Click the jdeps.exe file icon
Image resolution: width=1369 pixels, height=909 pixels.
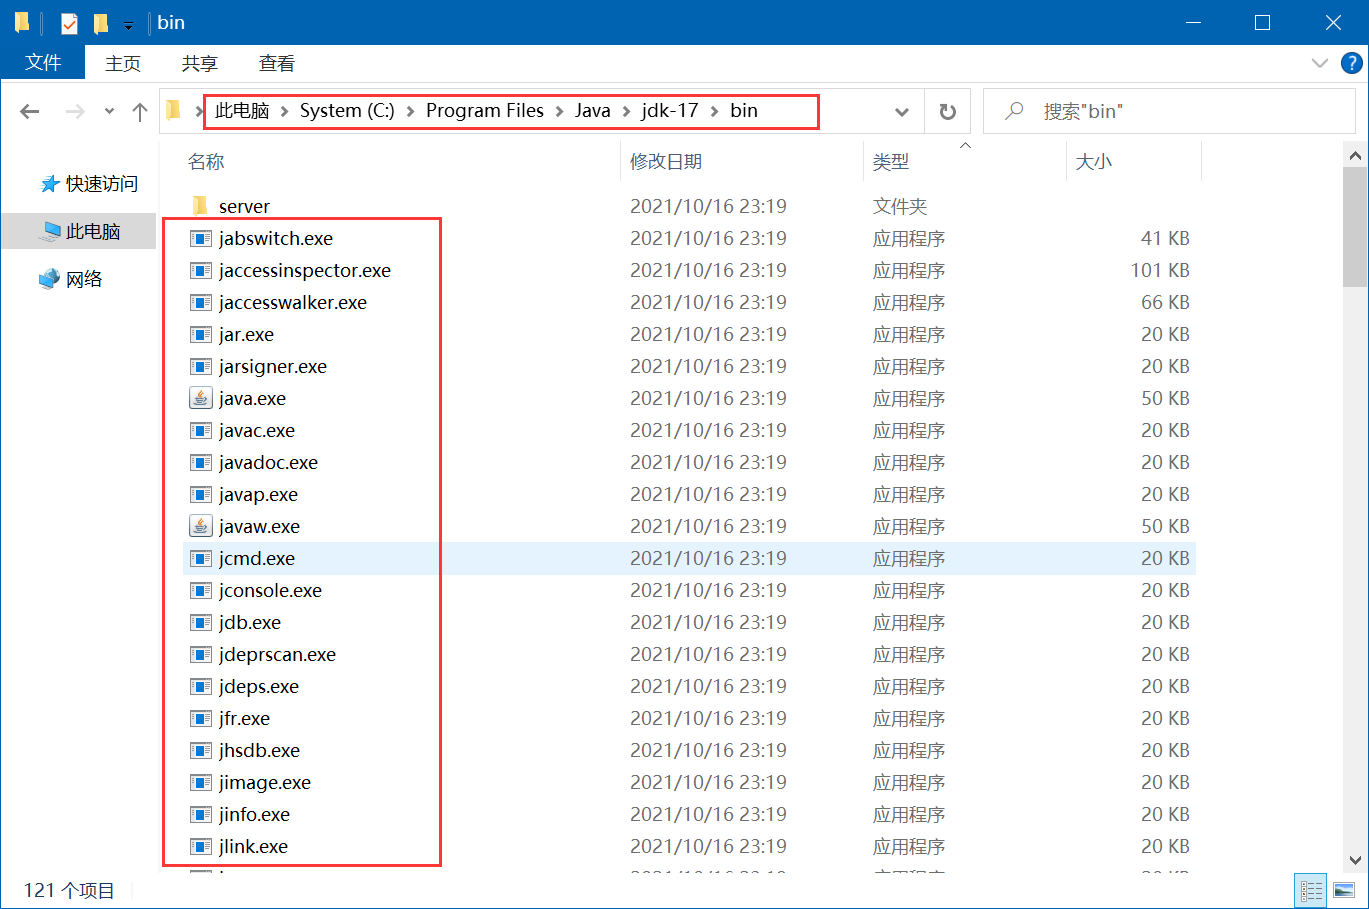point(201,686)
